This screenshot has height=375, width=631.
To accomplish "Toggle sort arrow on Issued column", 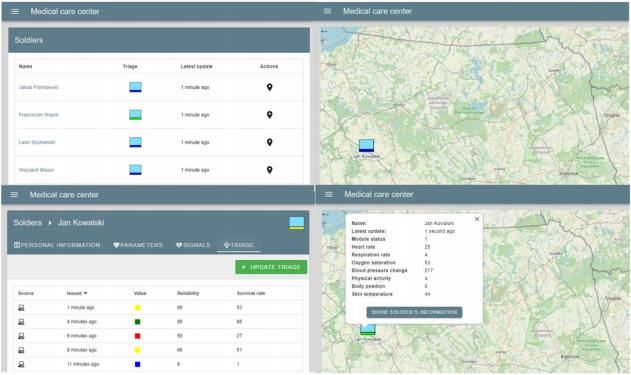I will point(85,293).
